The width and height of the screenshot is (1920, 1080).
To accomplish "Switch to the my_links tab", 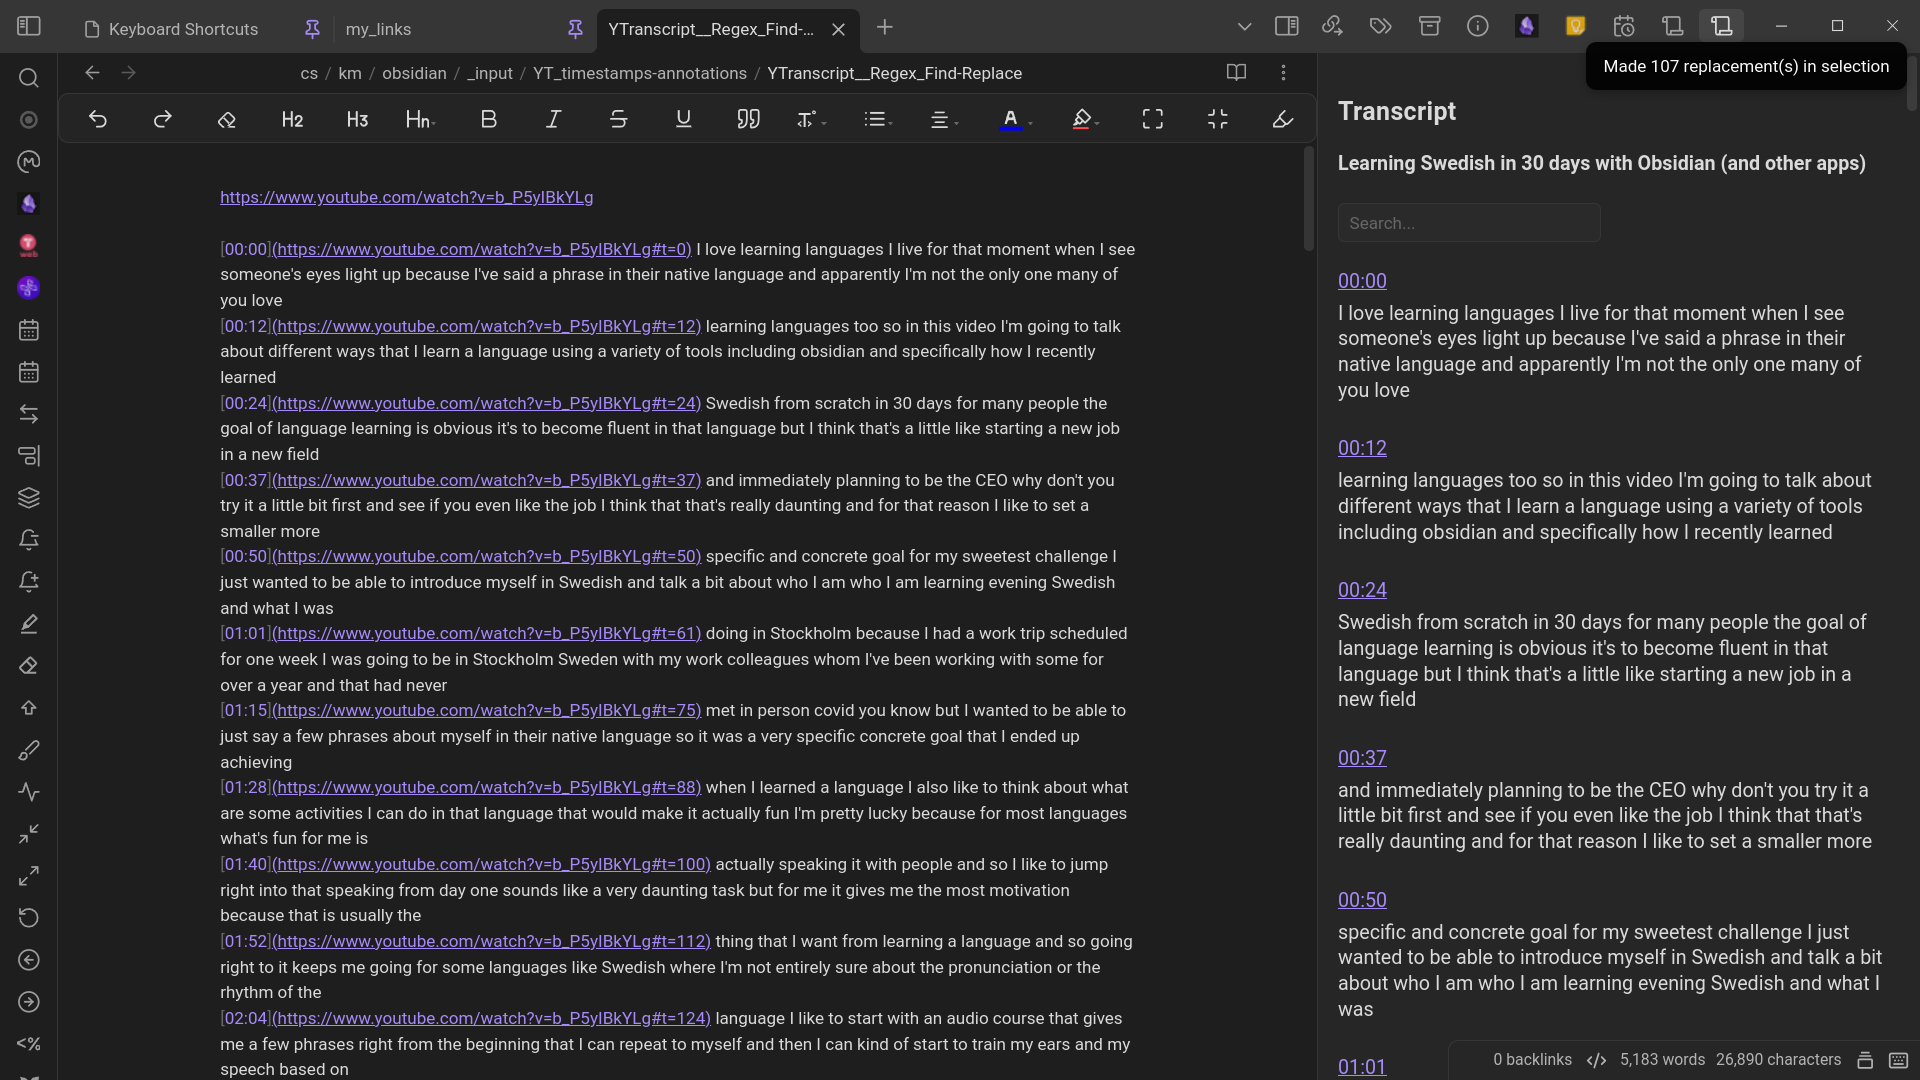I will pyautogui.click(x=378, y=29).
